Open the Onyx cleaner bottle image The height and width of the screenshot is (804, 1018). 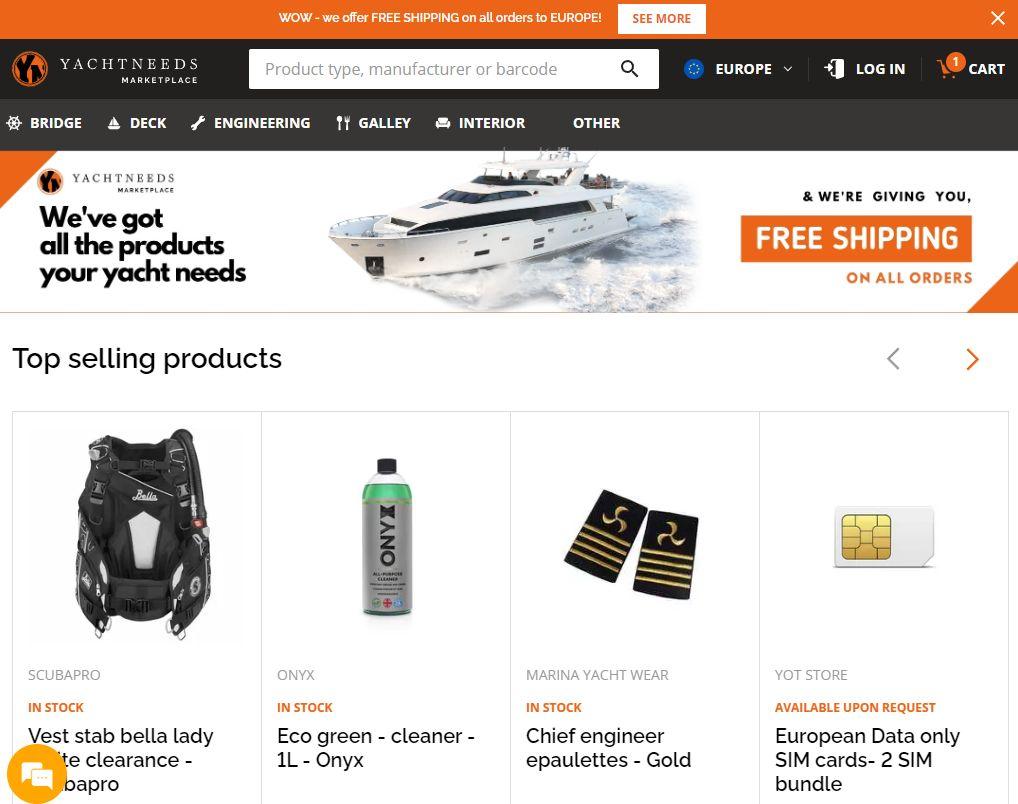click(x=387, y=536)
